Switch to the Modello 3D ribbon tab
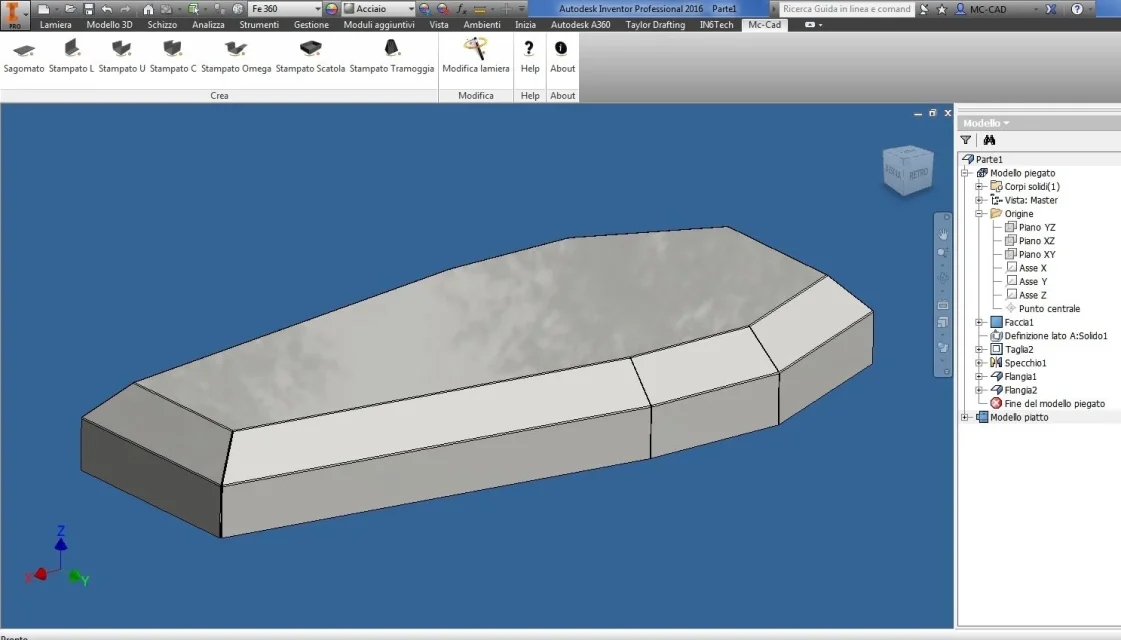This screenshot has height=640, width=1121. pyautogui.click(x=109, y=24)
